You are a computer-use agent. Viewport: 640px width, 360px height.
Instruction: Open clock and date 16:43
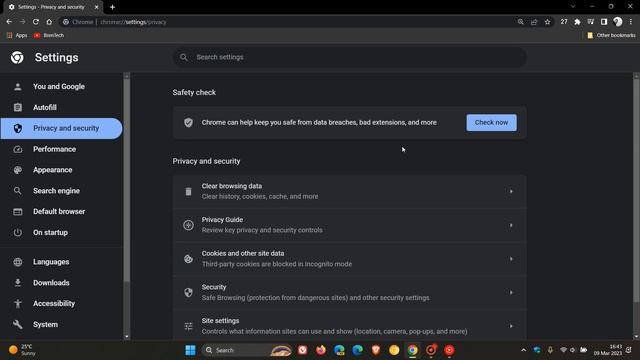click(x=608, y=350)
